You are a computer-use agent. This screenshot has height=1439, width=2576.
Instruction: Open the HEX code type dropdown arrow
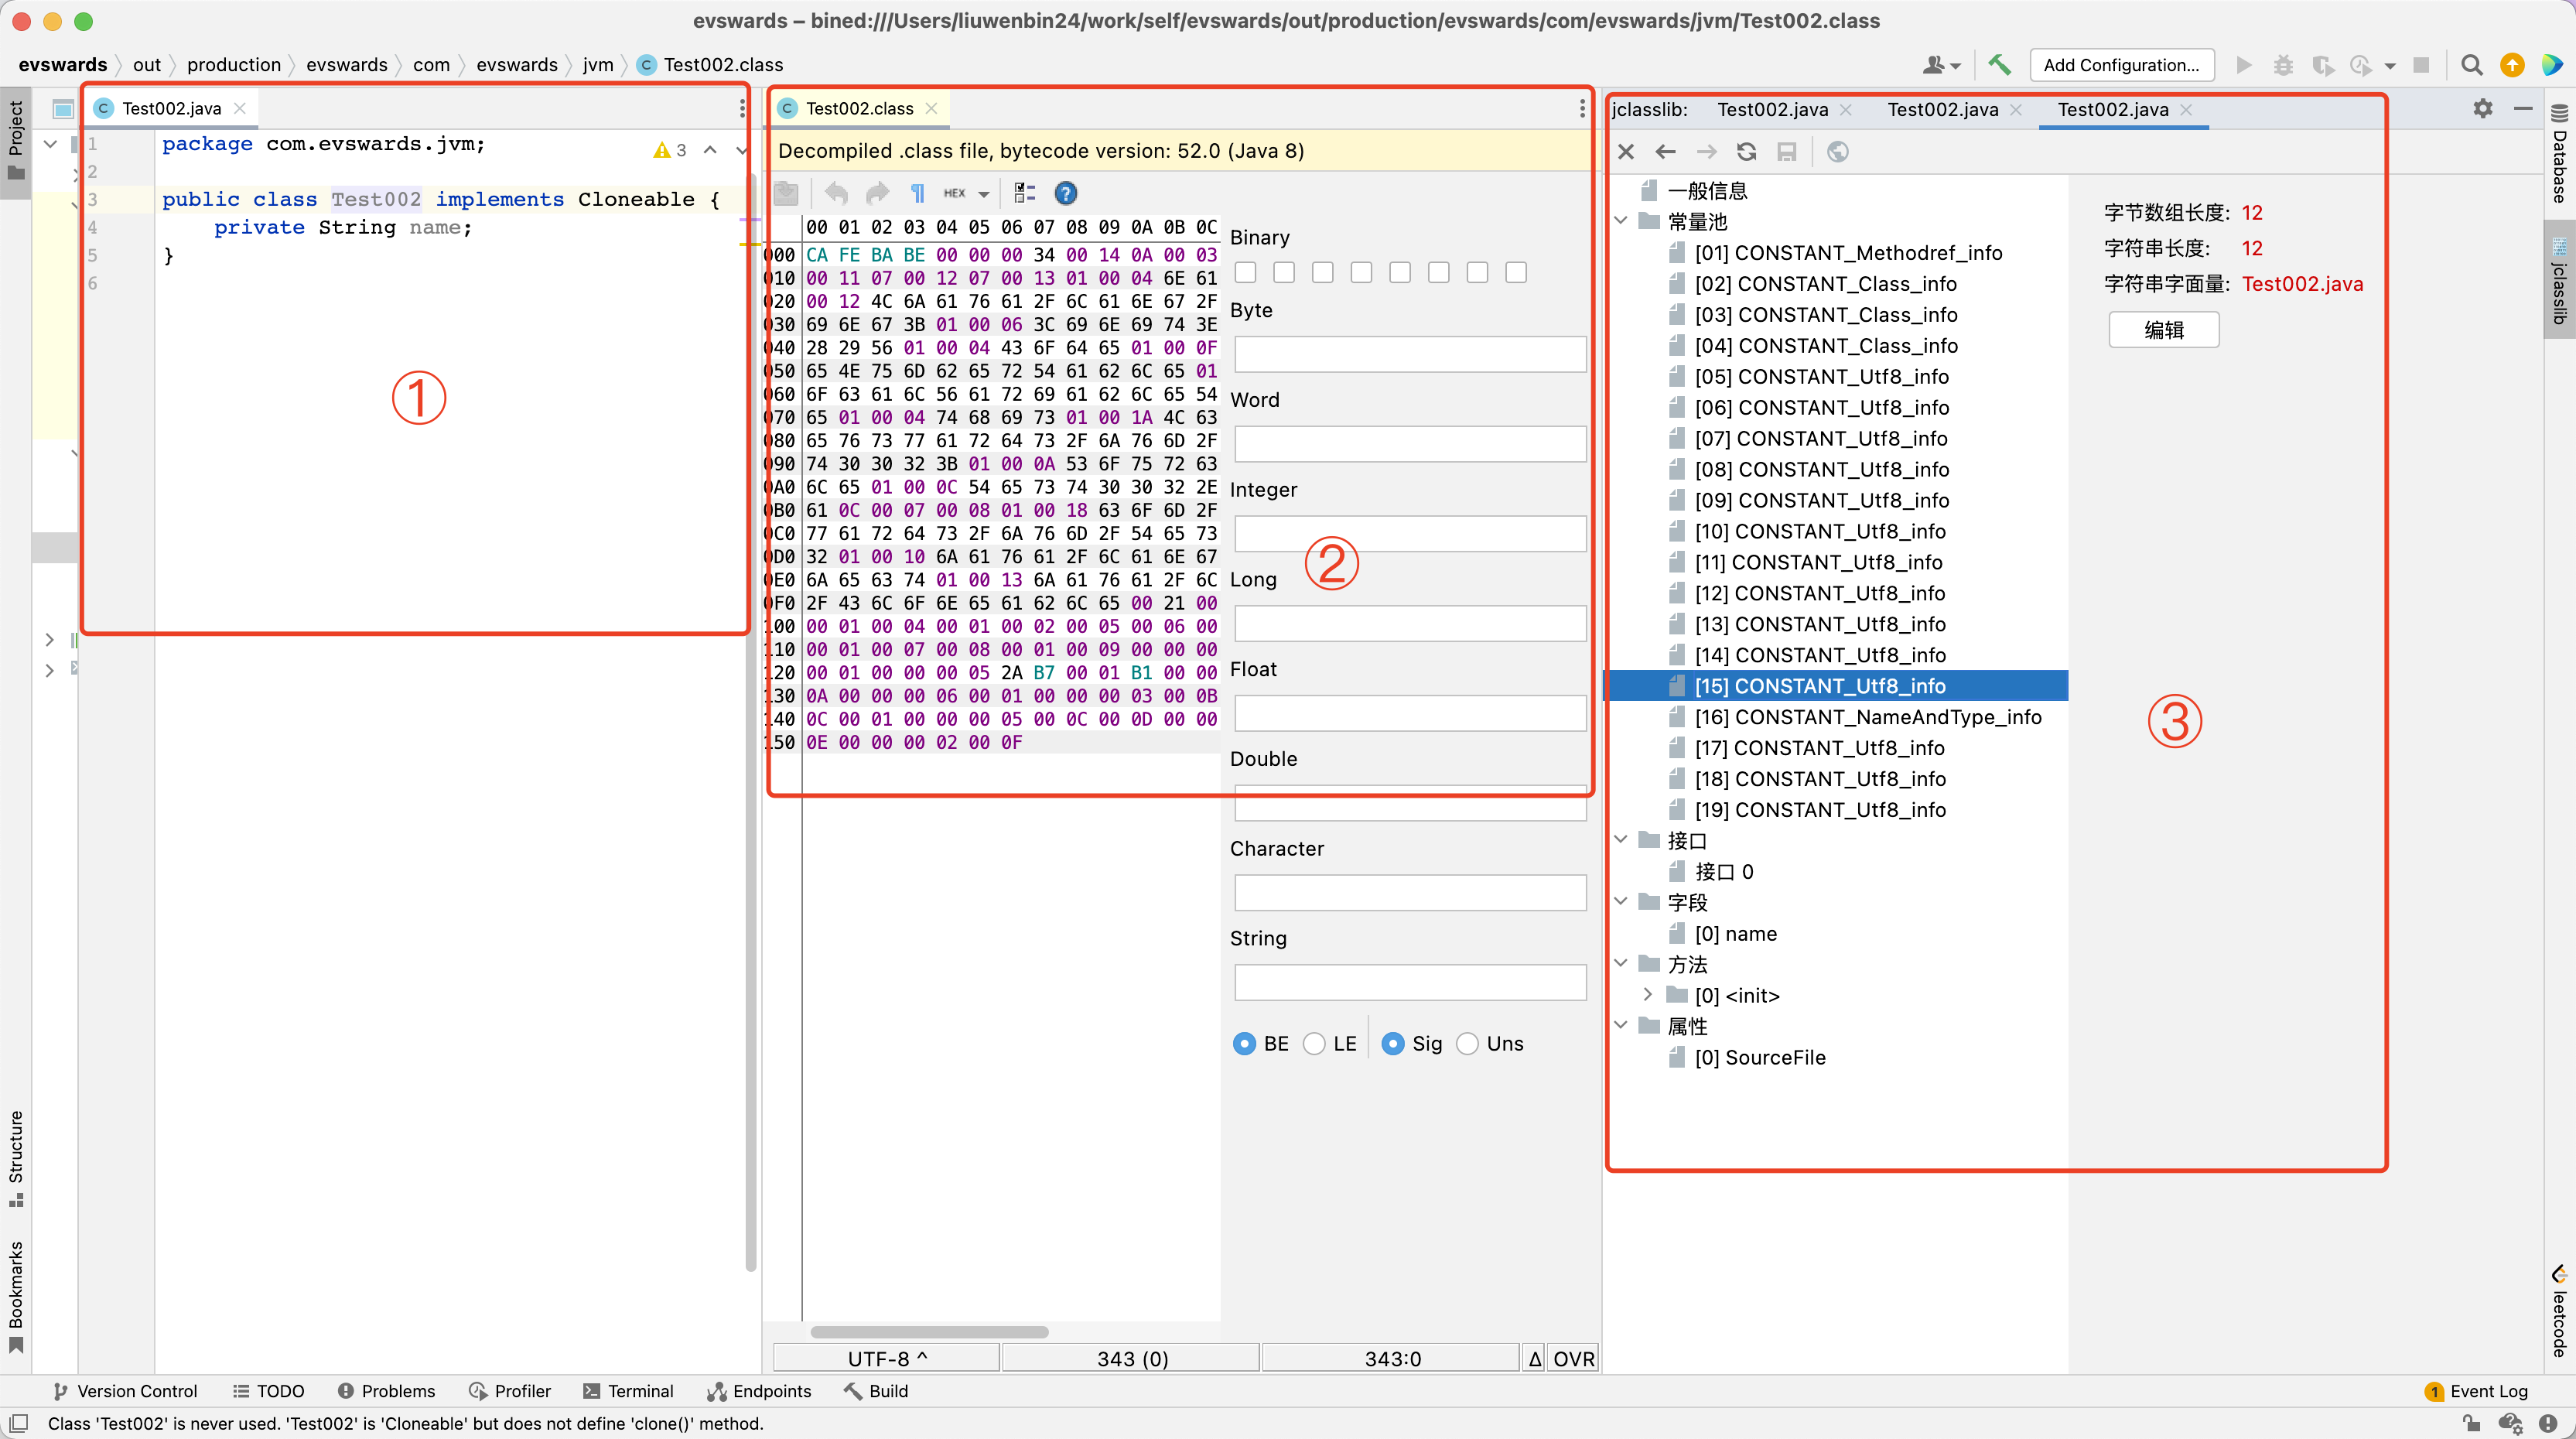coord(984,194)
